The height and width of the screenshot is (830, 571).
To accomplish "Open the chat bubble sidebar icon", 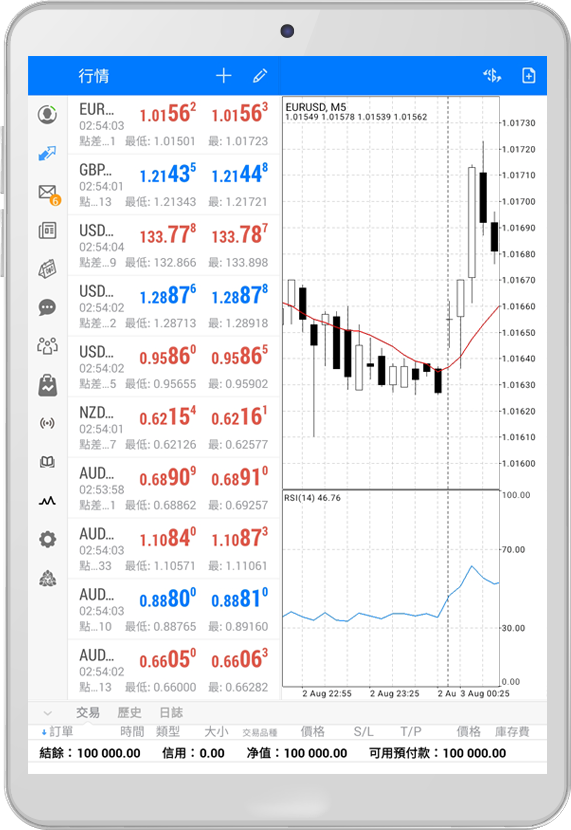I will coord(47,307).
